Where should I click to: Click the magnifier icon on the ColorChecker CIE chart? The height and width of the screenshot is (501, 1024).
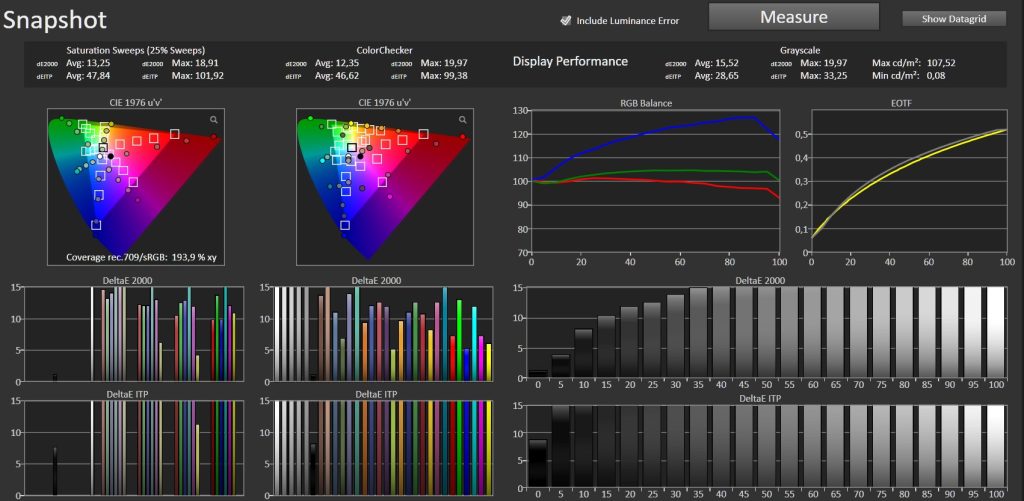(462, 120)
